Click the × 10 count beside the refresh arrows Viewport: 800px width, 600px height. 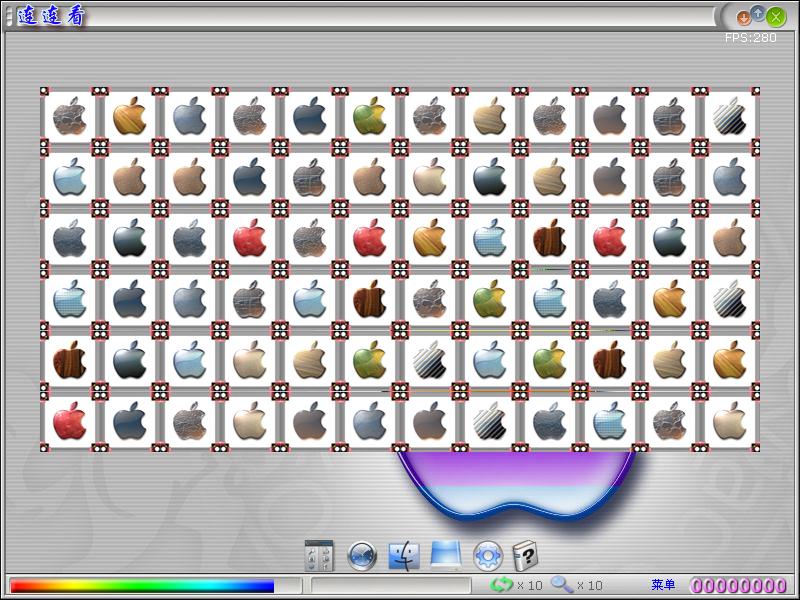click(530, 585)
